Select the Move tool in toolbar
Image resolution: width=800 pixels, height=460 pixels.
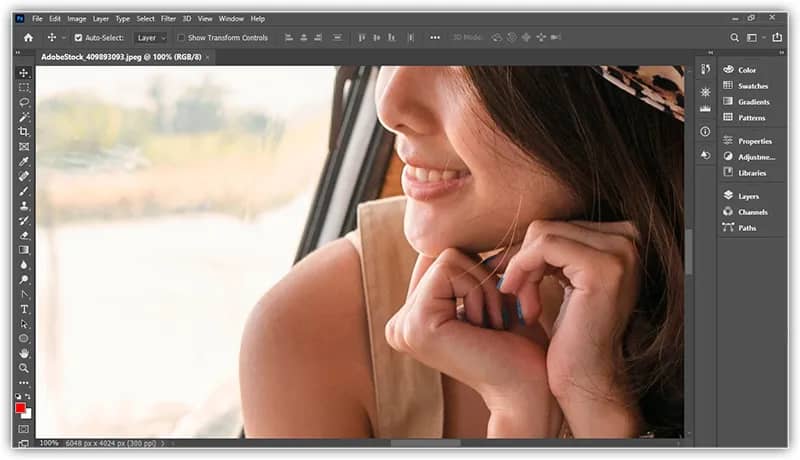click(23, 73)
